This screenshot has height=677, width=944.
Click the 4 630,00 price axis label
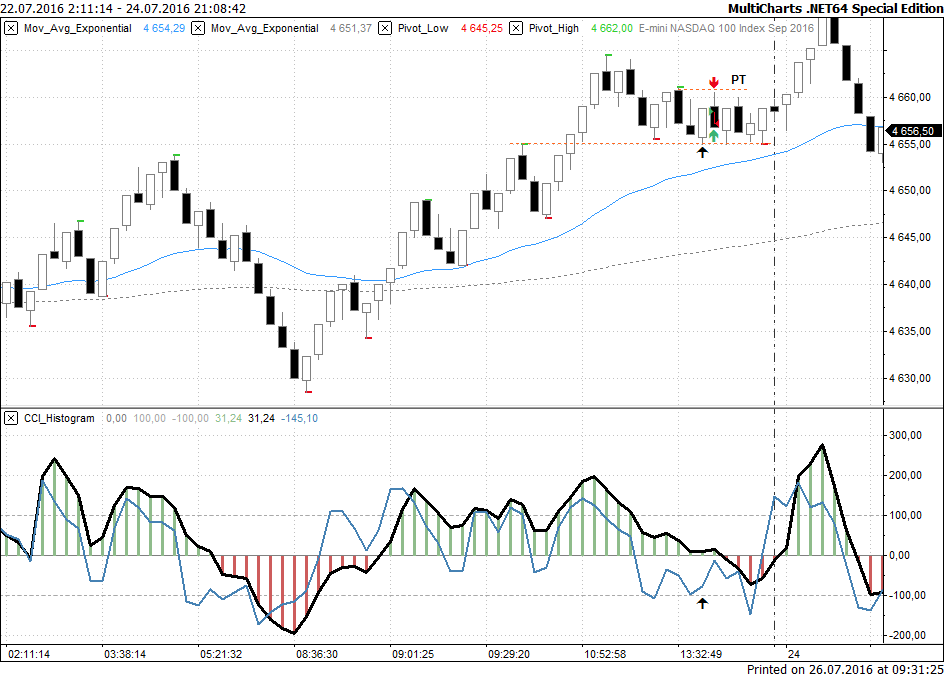(x=910, y=379)
